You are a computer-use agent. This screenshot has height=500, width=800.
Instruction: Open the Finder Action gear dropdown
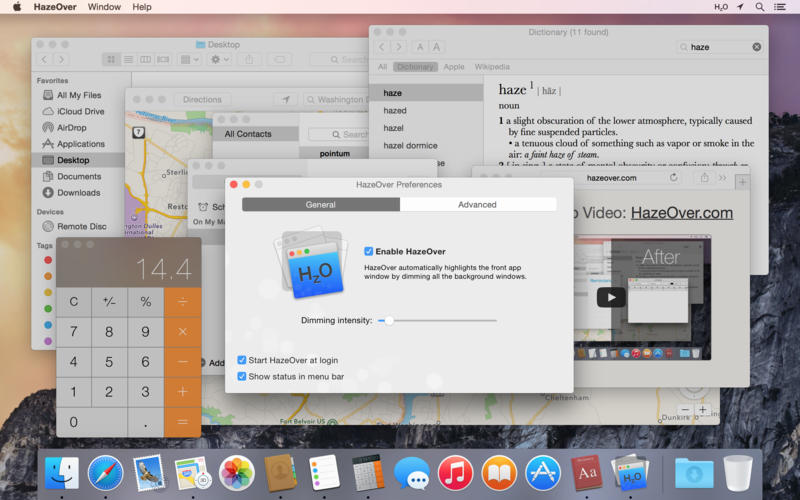[x=217, y=60]
